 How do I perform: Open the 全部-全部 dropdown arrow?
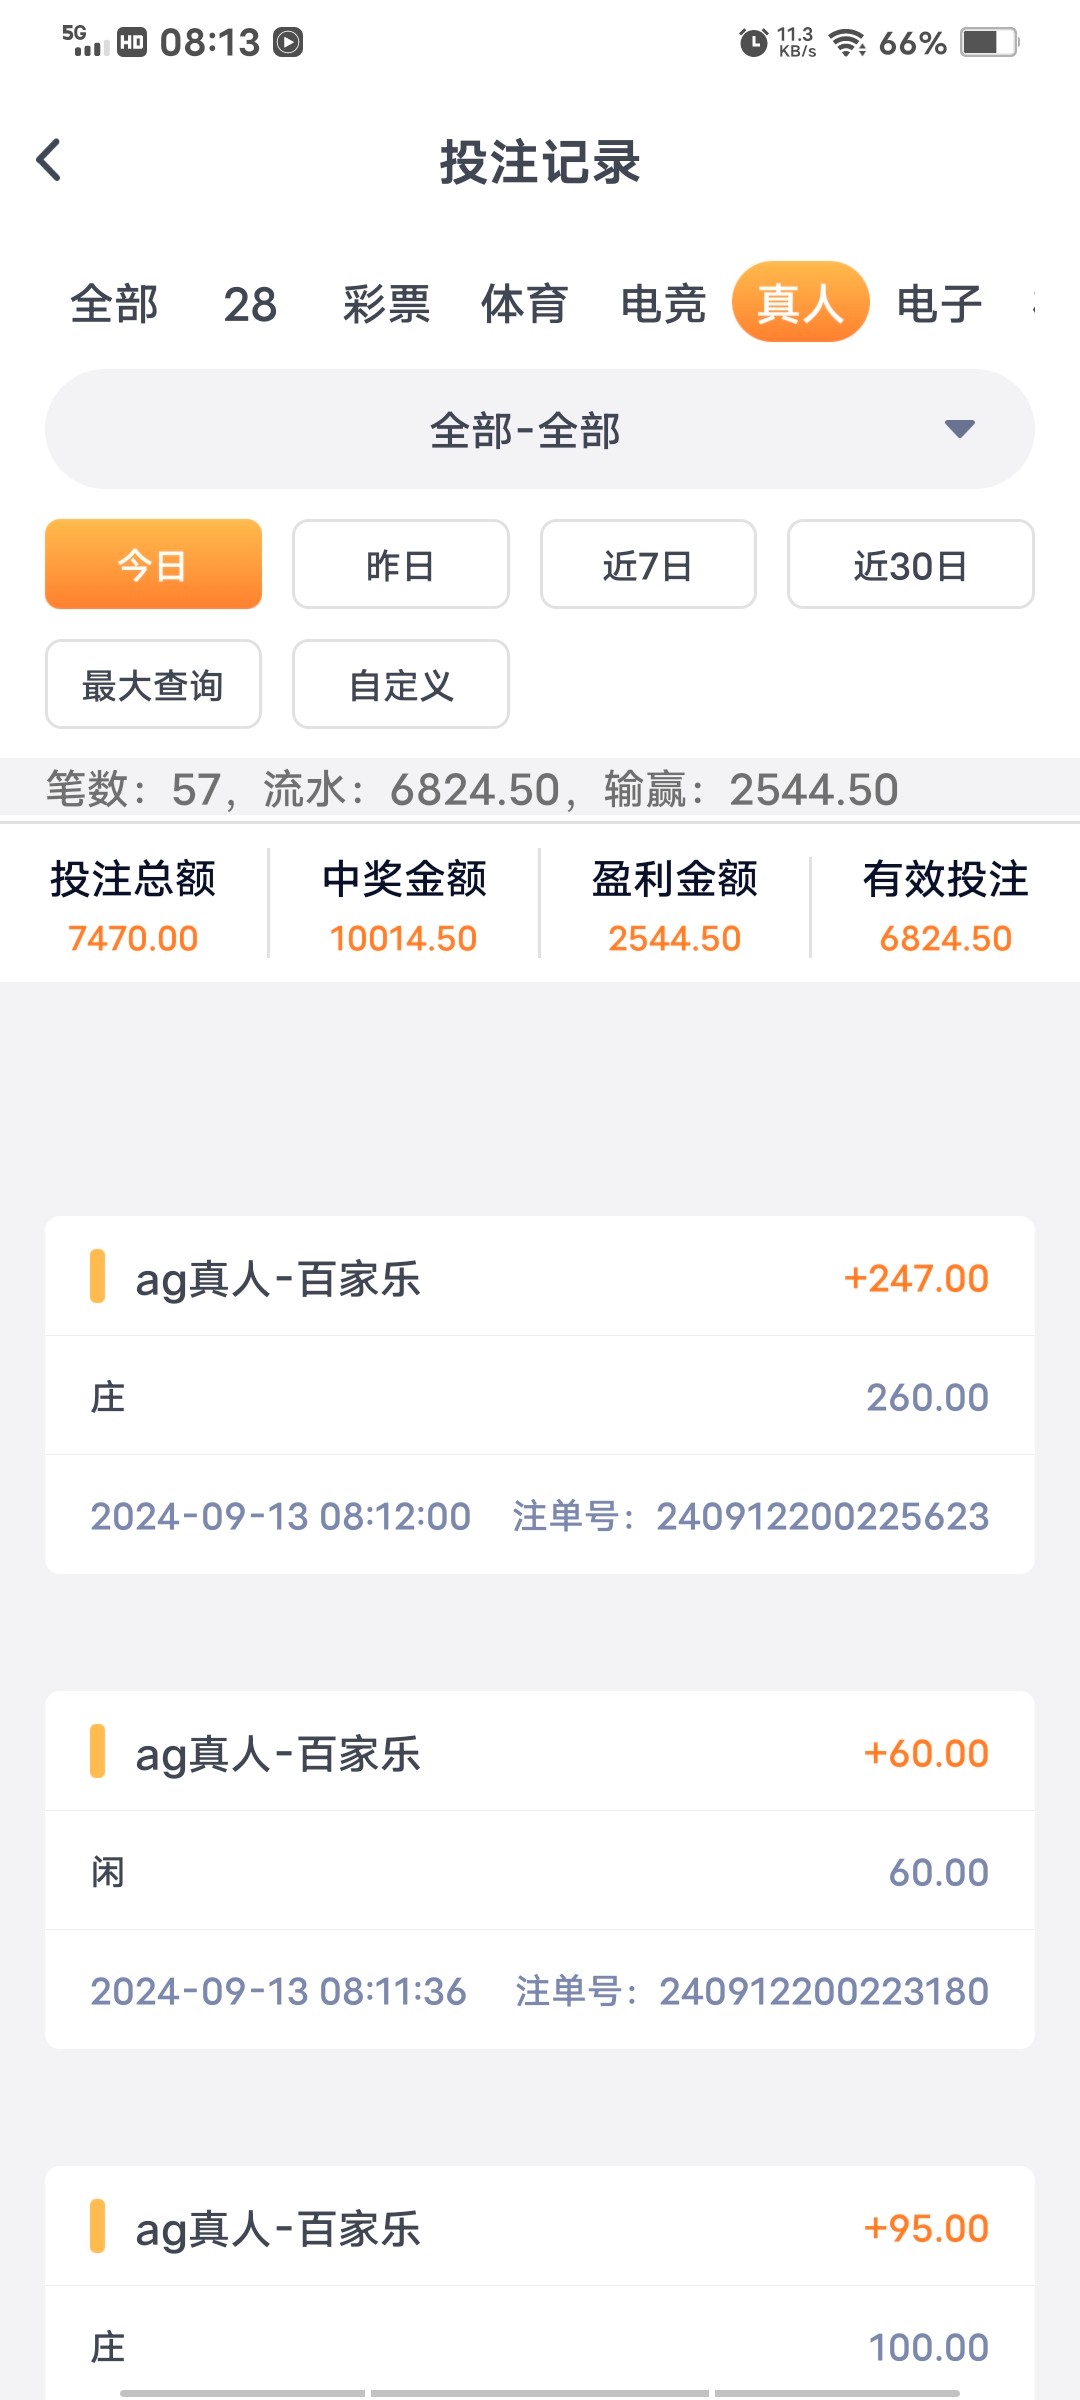pyautogui.click(x=959, y=429)
